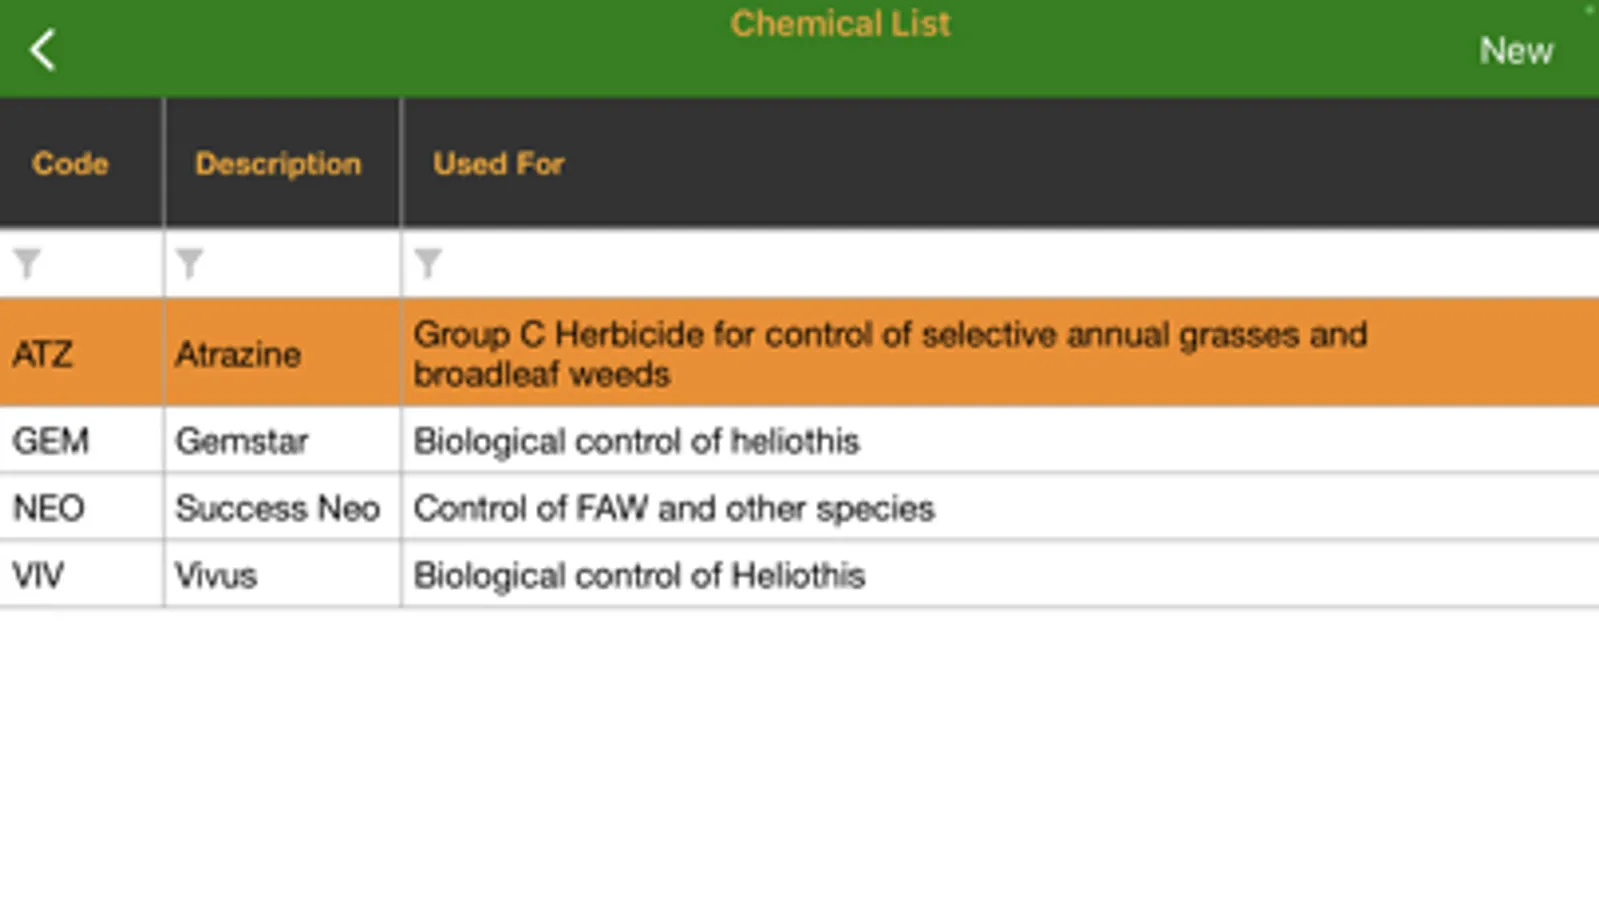Sort by the Description column header
Image resolution: width=1599 pixels, height=900 pixels.
coord(278,164)
